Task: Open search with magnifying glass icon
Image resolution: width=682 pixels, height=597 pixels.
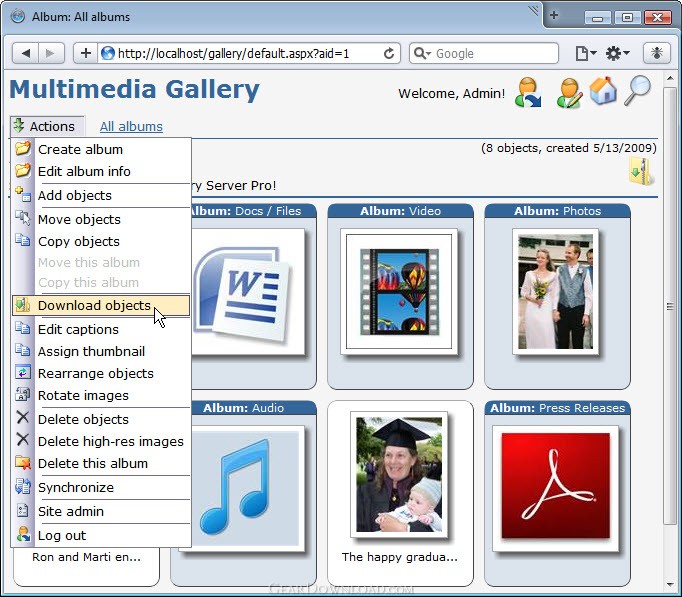Action: [x=637, y=90]
